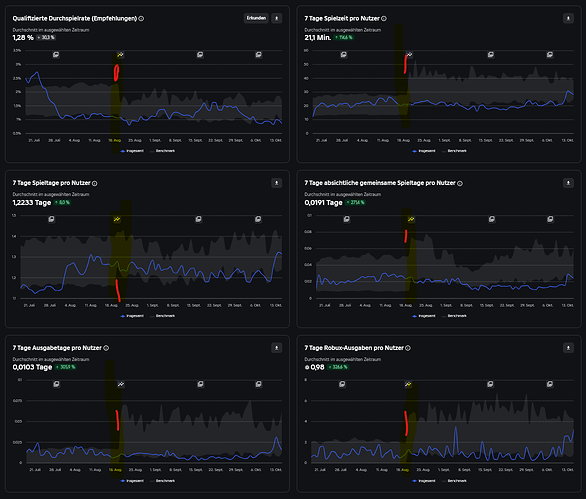
Task: Download the 7 Tage Spielzeit pro Nutzer chart
Action: tap(568, 18)
